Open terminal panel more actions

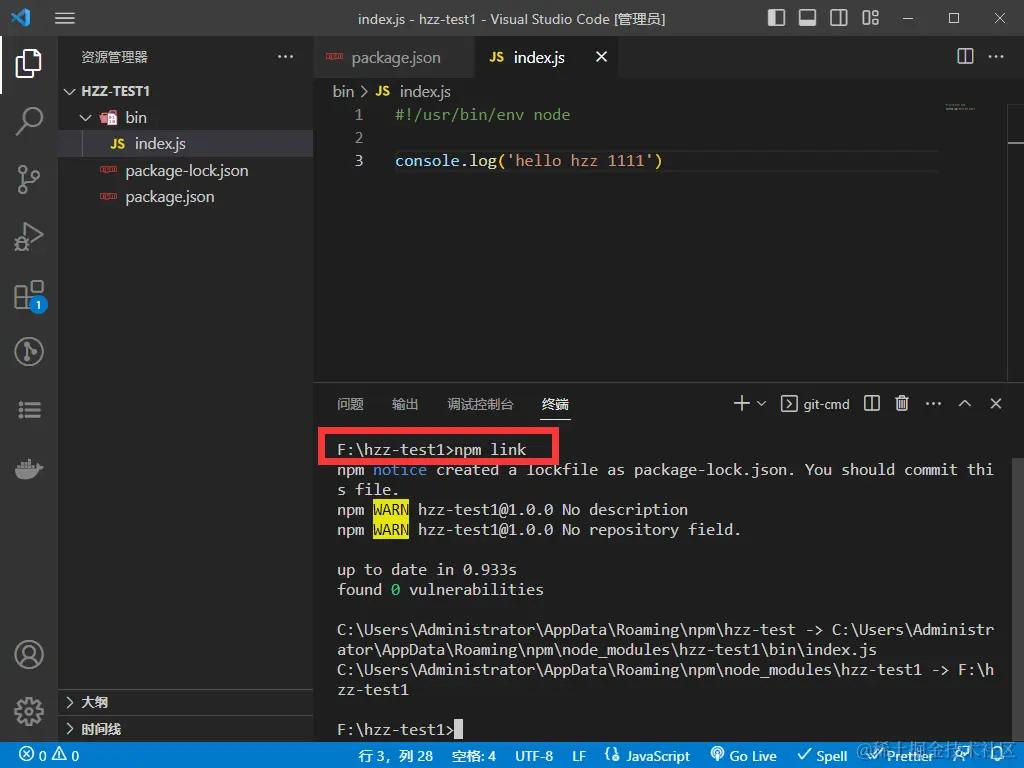click(x=933, y=404)
